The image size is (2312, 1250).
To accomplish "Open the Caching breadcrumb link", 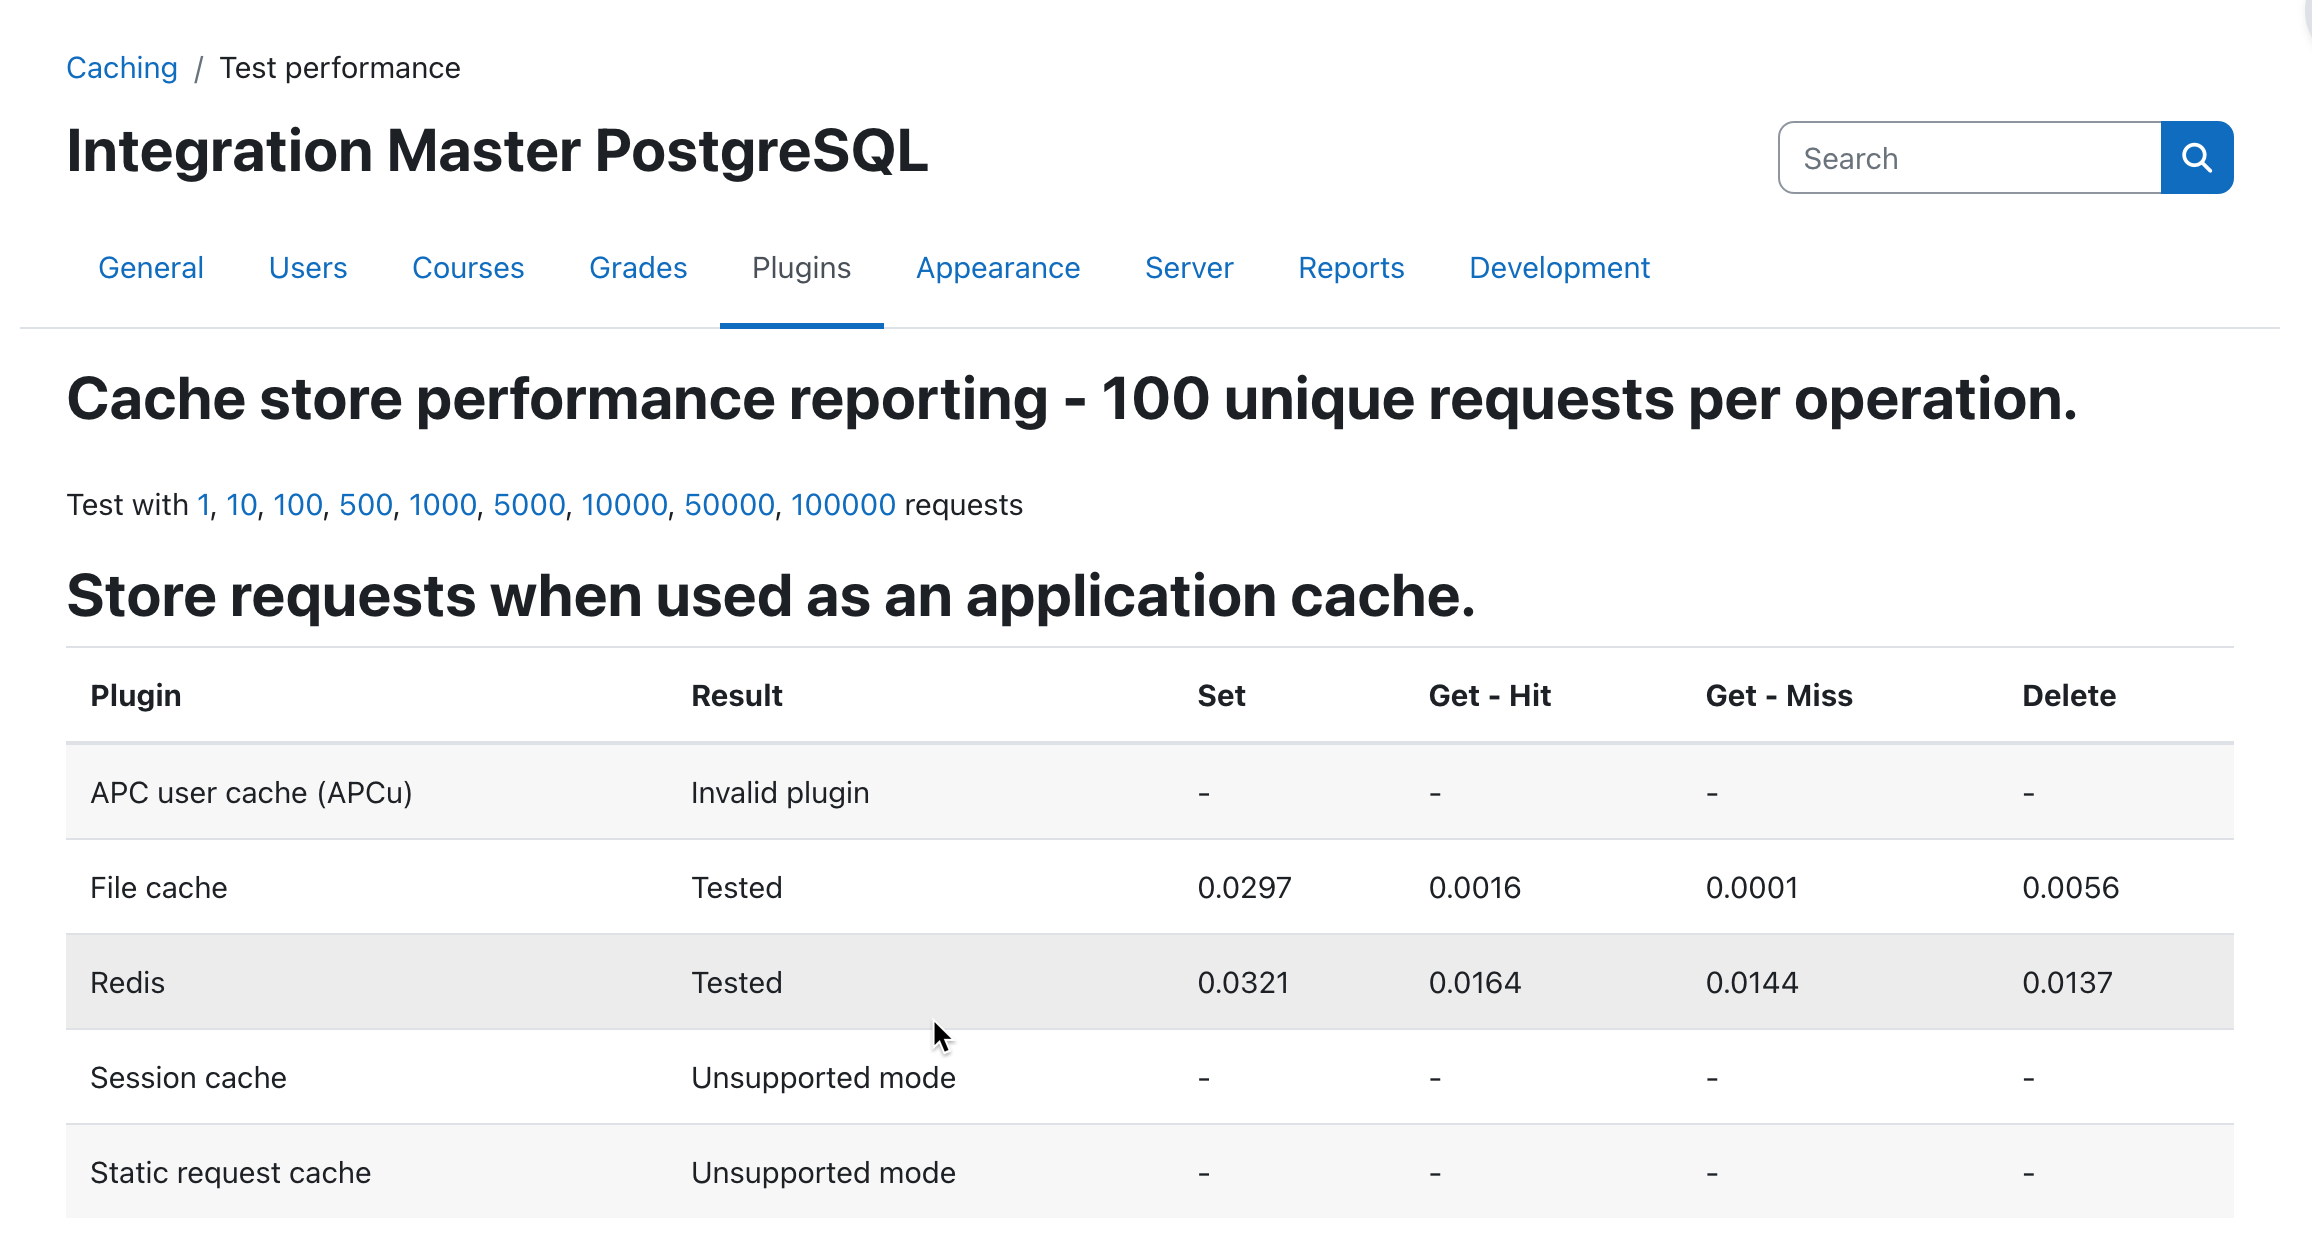I will pyautogui.click(x=122, y=68).
